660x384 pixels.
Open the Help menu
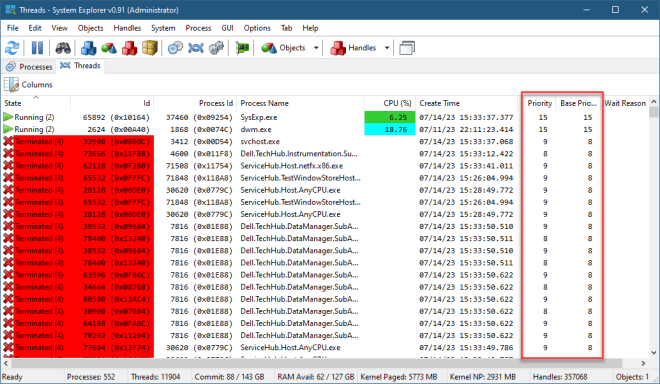310,28
